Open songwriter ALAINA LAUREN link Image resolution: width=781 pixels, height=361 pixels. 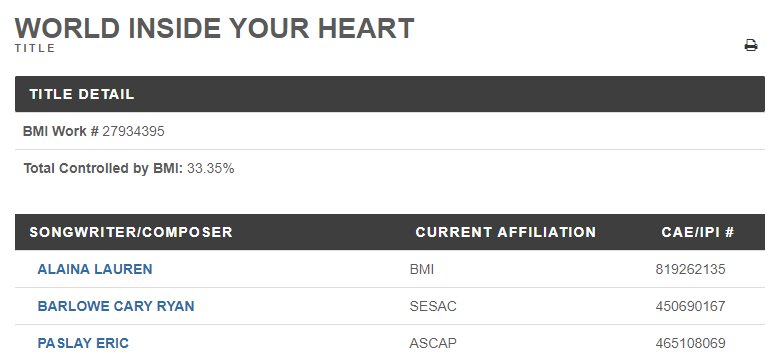pos(95,269)
